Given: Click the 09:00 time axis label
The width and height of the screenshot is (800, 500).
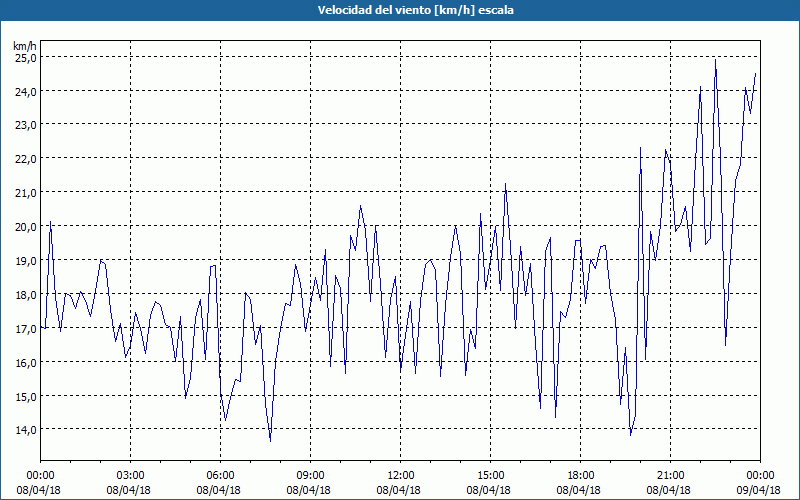Looking at the screenshot, I should pos(310,476).
